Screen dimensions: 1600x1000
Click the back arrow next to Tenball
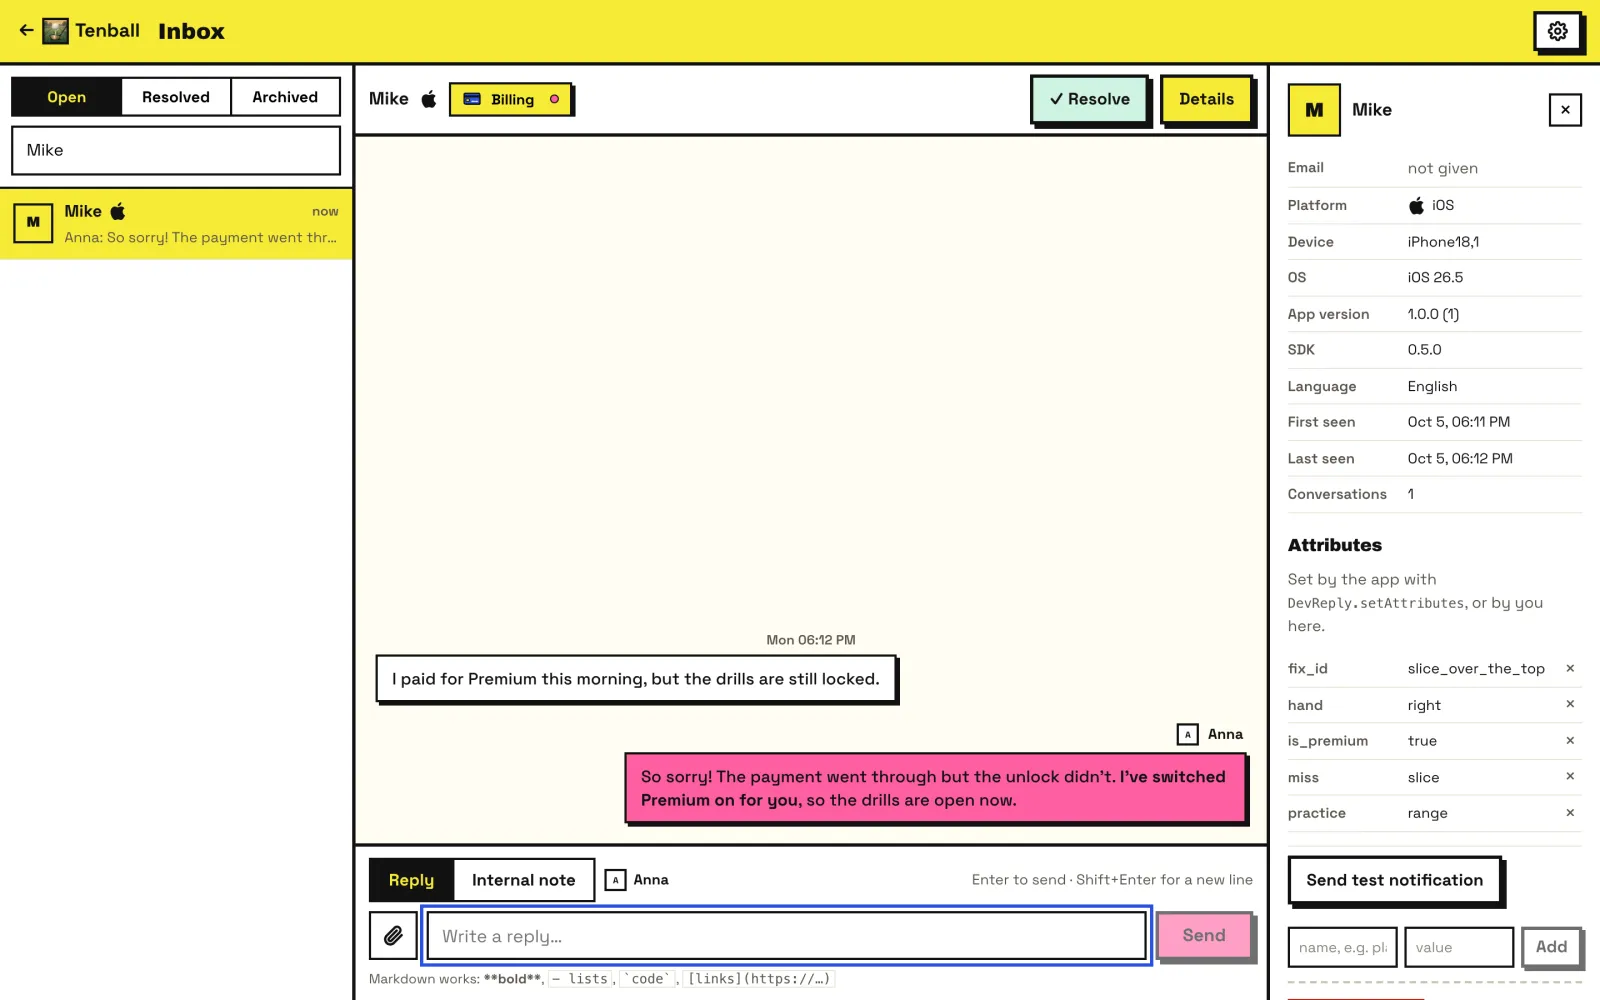[x=26, y=31]
